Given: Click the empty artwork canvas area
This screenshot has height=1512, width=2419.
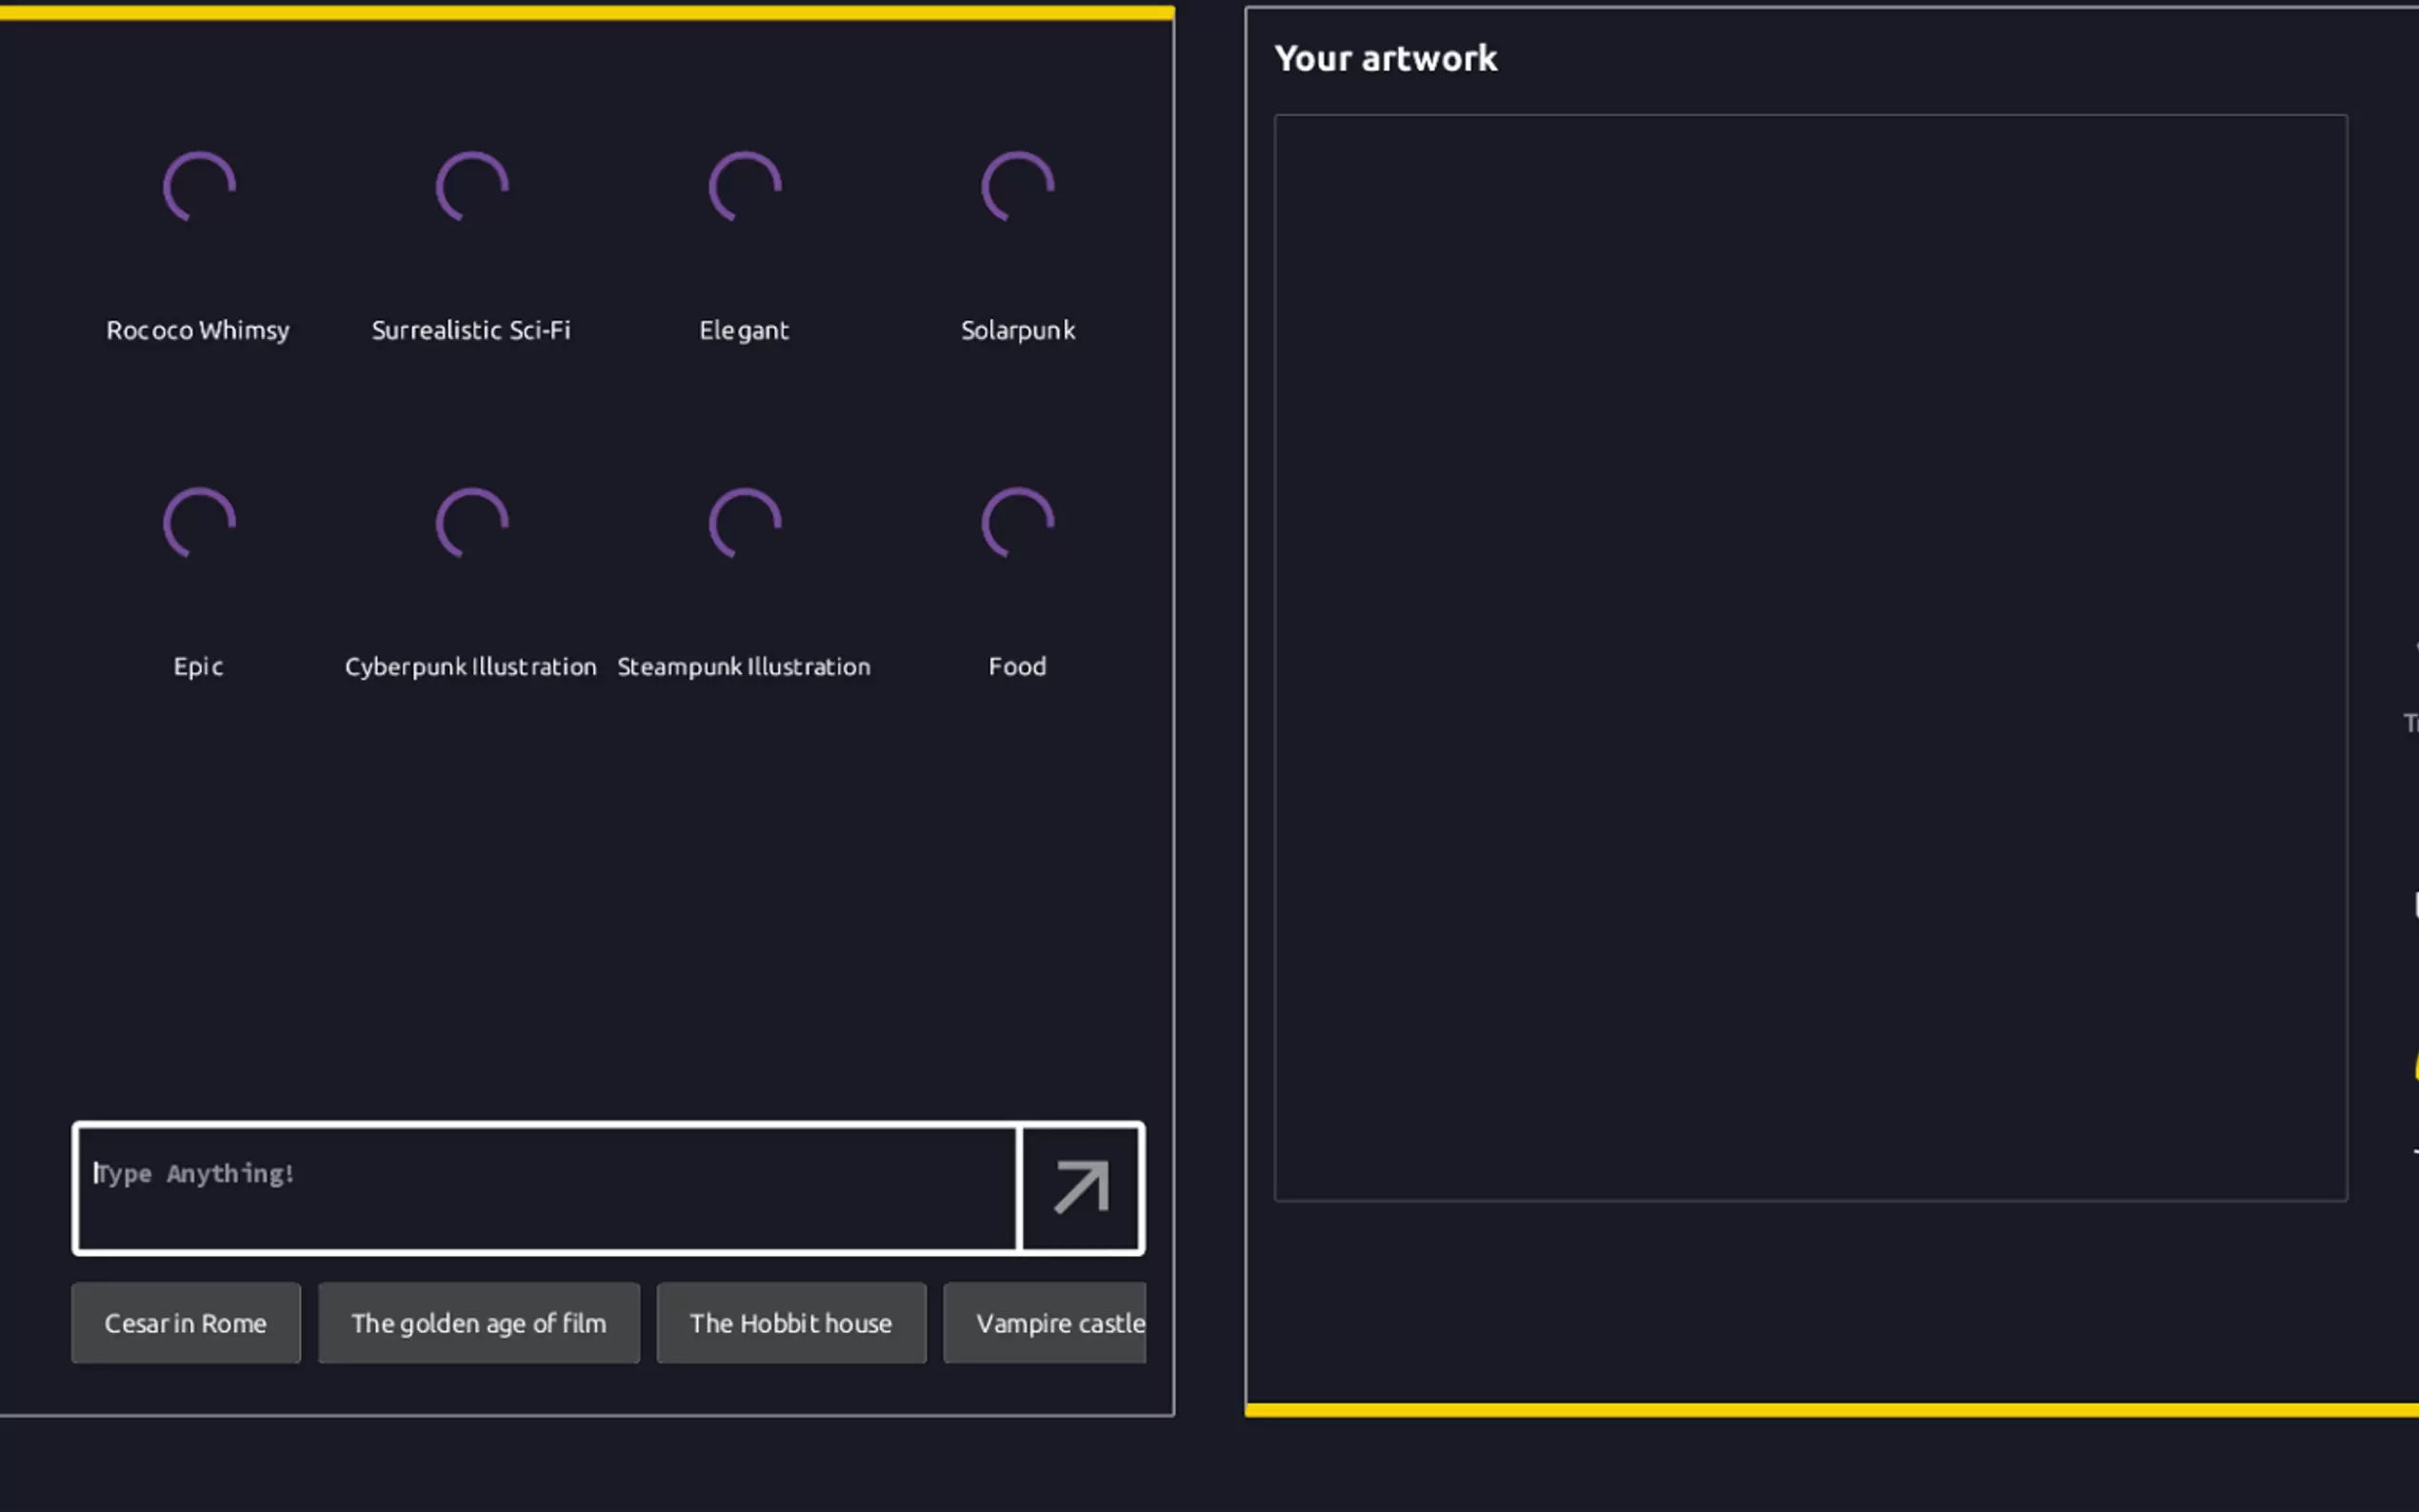Looking at the screenshot, I should pyautogui.click(x=1810, y=657).
